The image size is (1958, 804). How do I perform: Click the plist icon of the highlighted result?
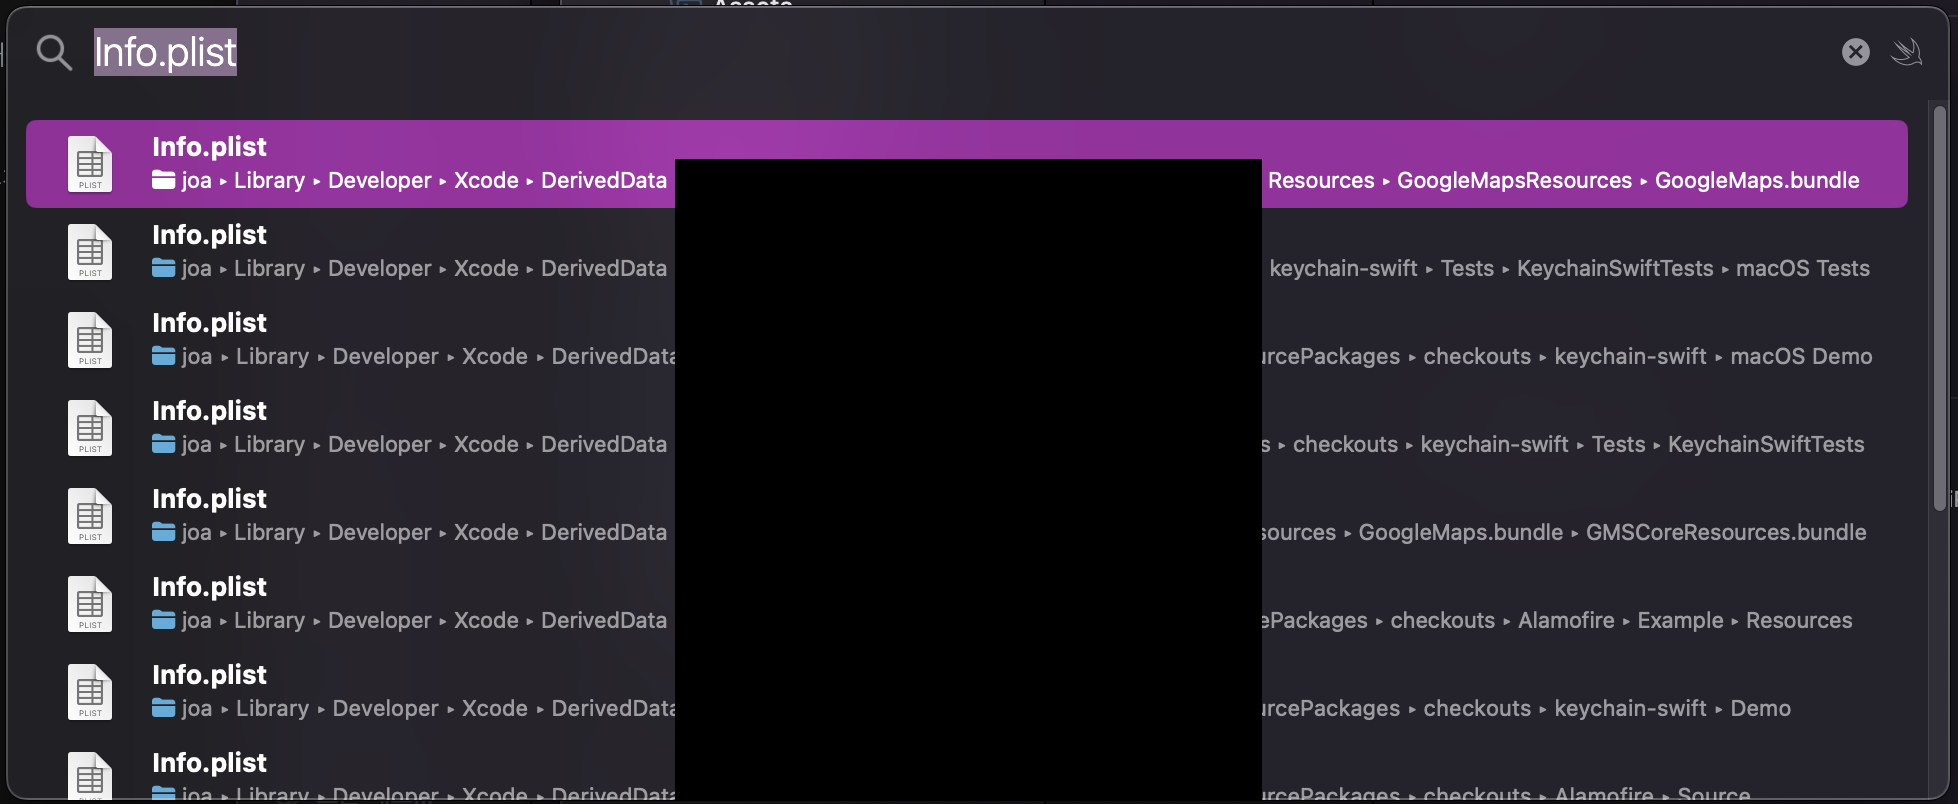90,163
